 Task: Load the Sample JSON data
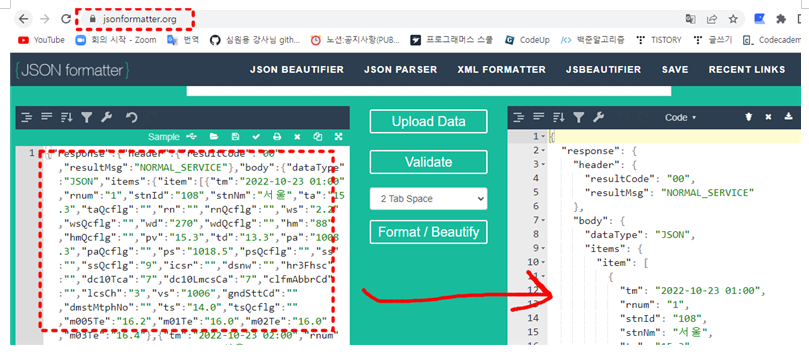(164, 137)
